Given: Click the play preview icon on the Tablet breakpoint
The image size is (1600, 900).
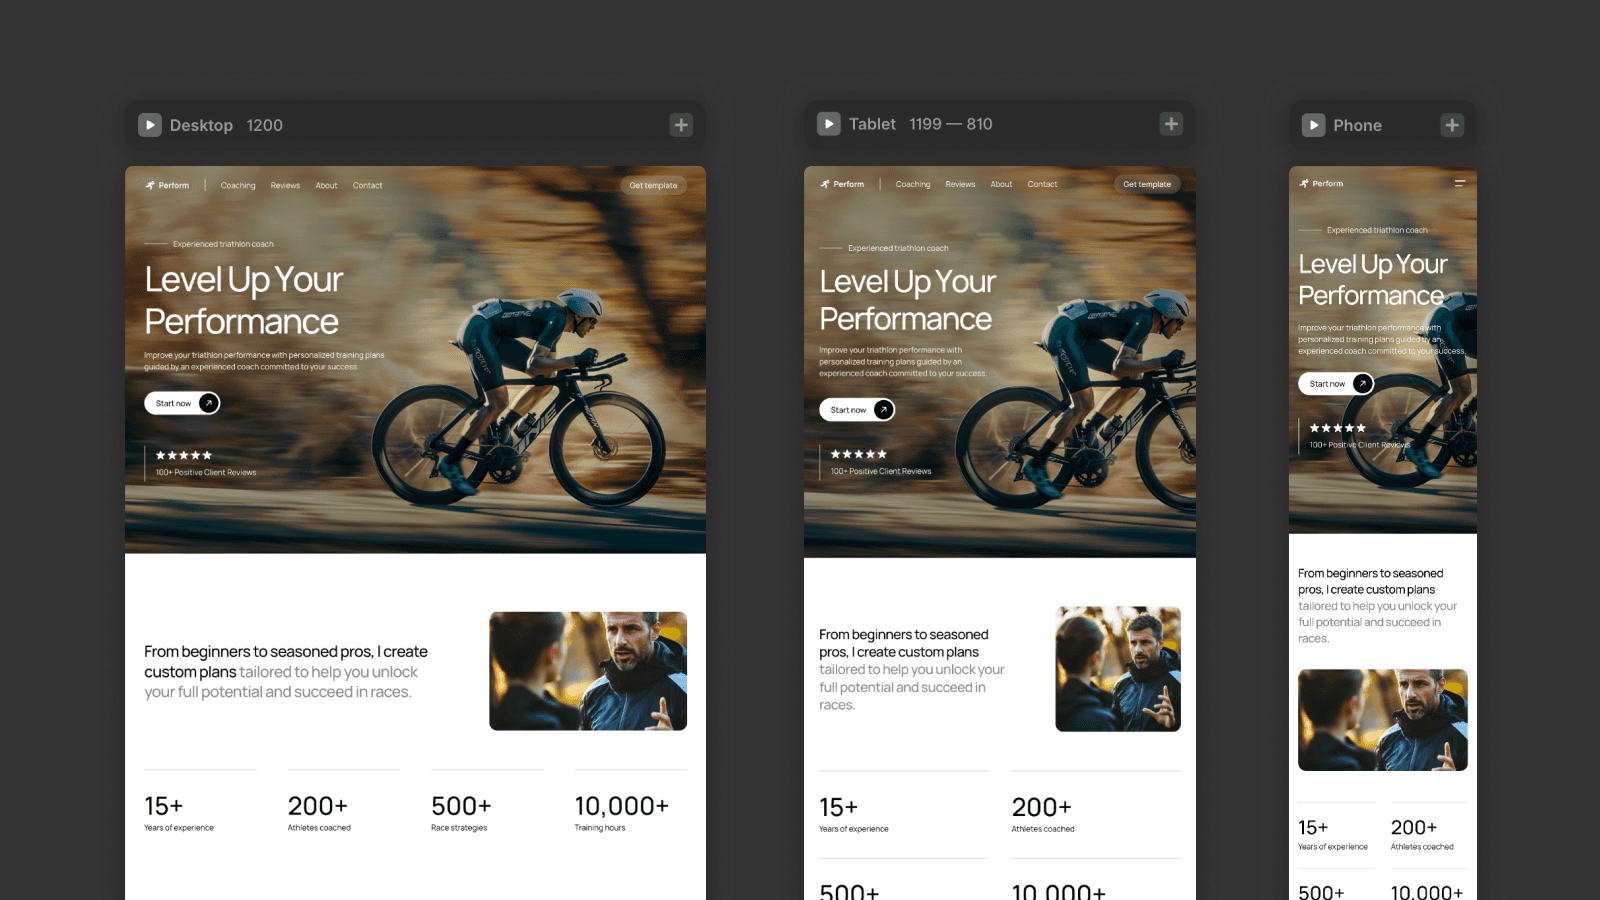Looking at the screenshot, I should tap(829, 123).
